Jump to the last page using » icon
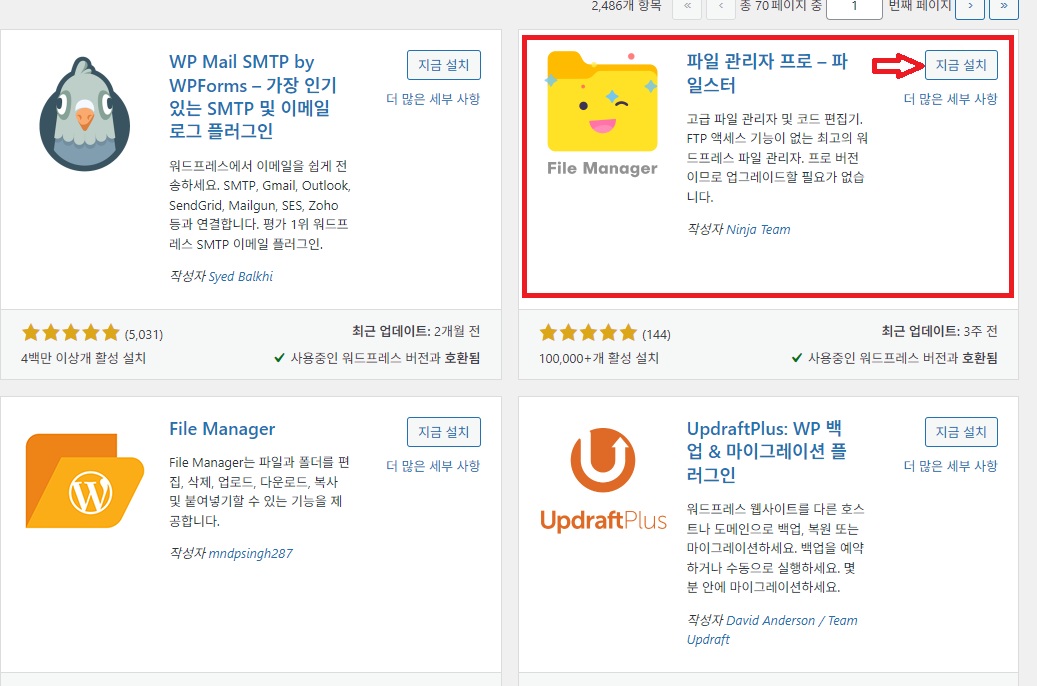Screen dimensions: 1037x686 (1004, 9)
